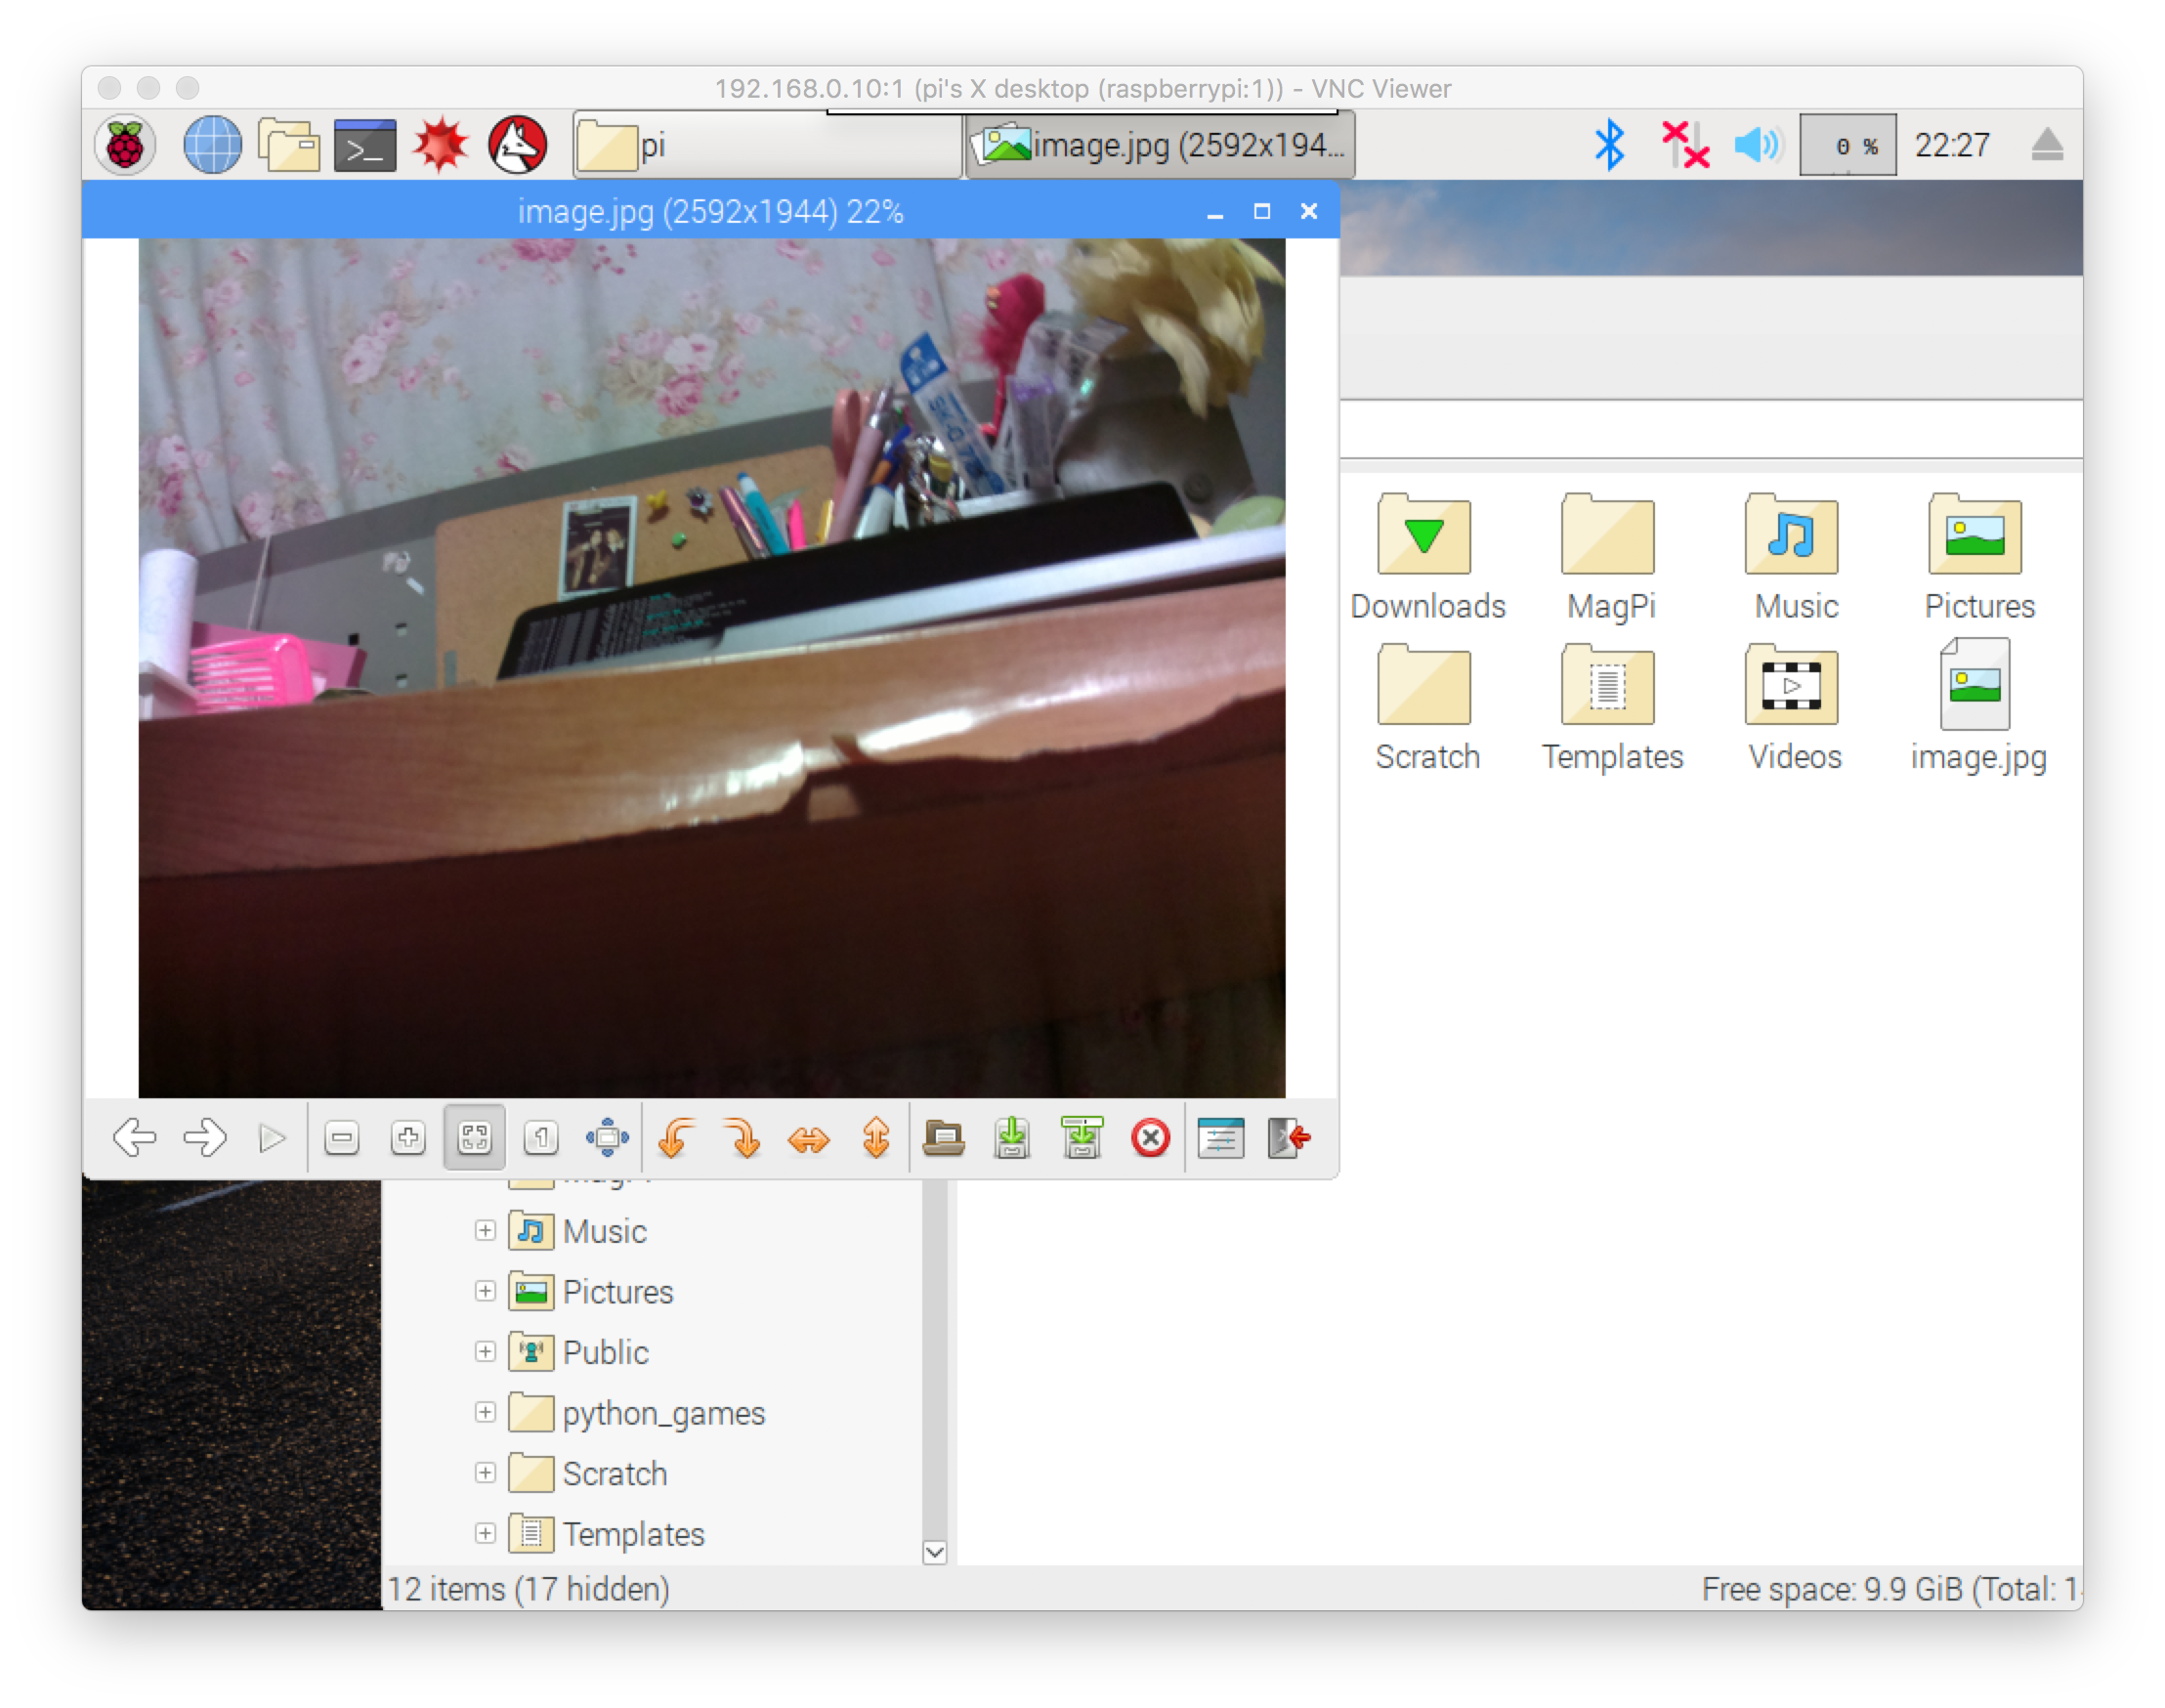Select image.jpg taskbar window button
This screenshot has width=2165, height=1708.
click(1160, 146)
